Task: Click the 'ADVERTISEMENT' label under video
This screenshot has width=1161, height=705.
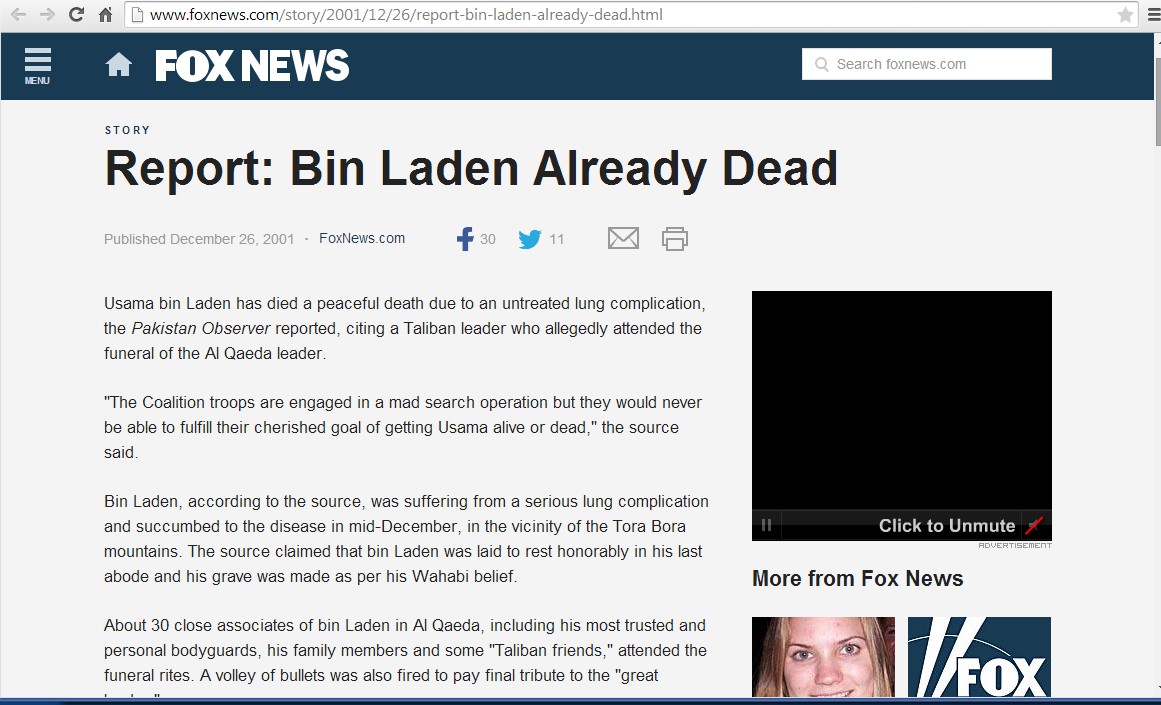Action: point(1015,545)
